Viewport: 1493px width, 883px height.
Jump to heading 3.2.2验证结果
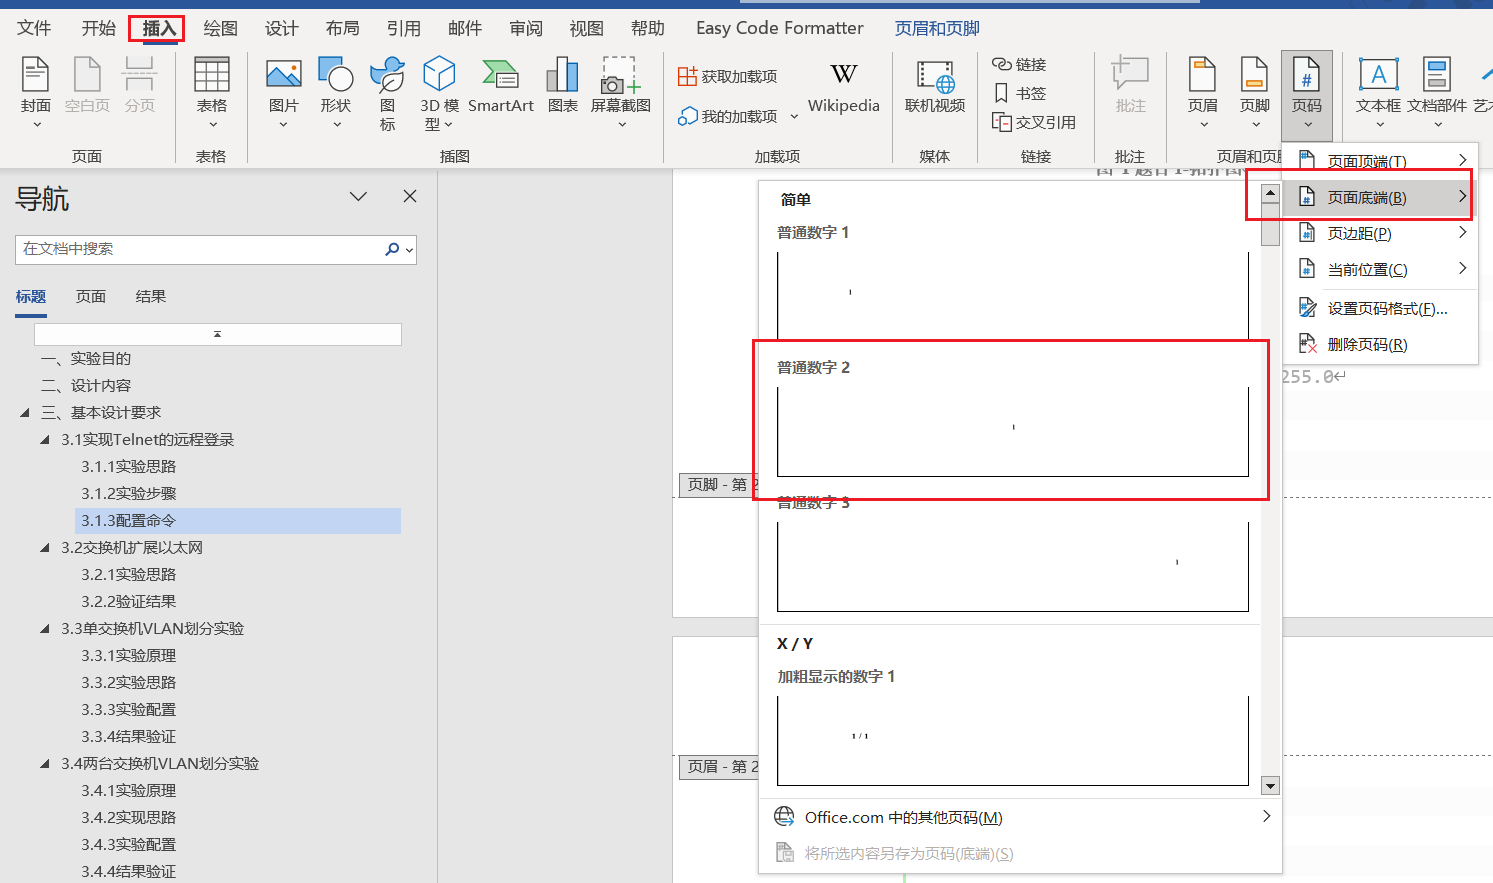129,601
